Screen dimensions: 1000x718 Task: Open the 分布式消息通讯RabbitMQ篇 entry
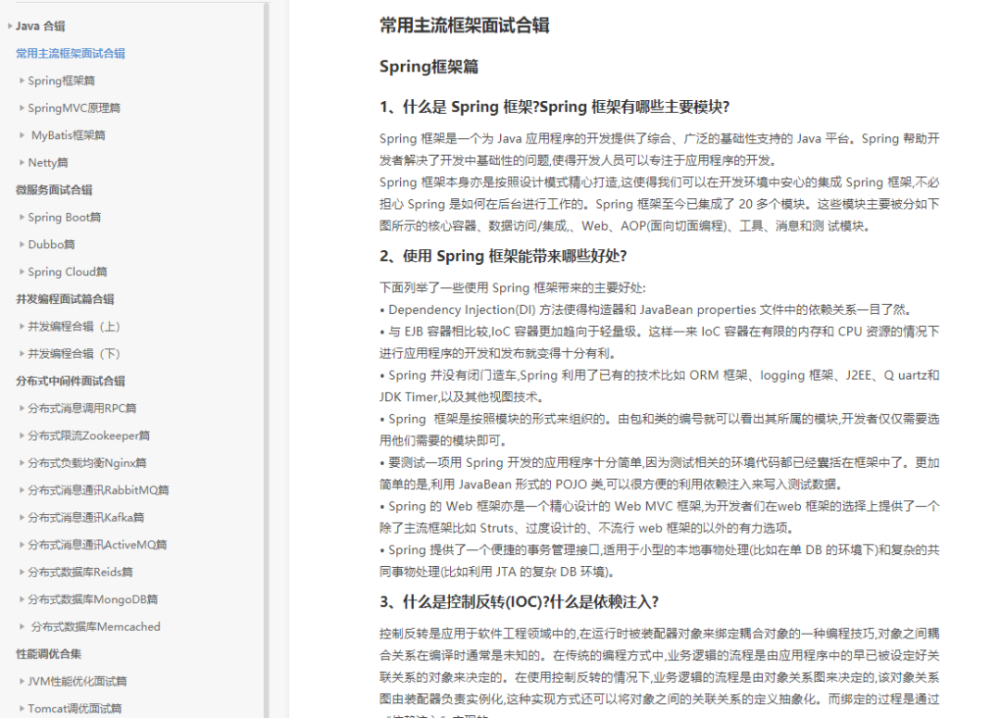[98, 490]
